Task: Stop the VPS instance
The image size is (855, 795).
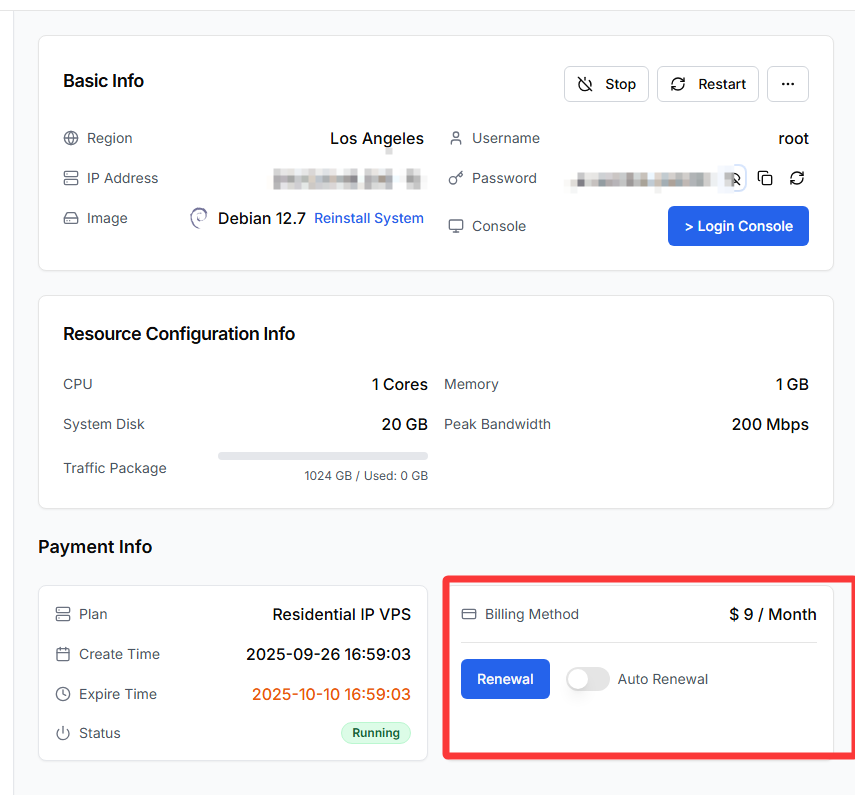Action: [607, 84]
